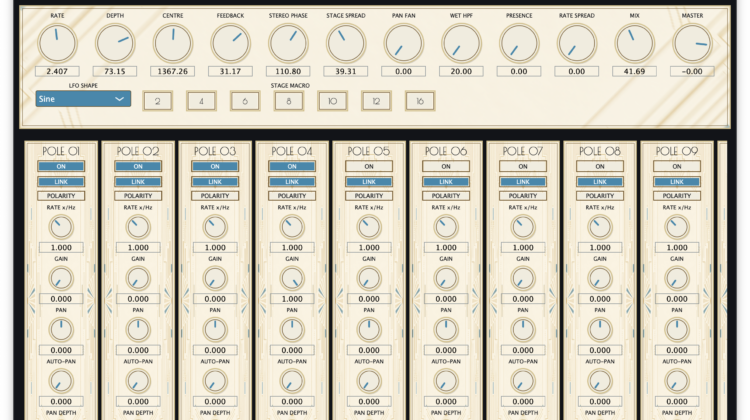Toggle Pole 07 LINK button
This screenshot has width=750, height=420.
click(x=523, y=182)
